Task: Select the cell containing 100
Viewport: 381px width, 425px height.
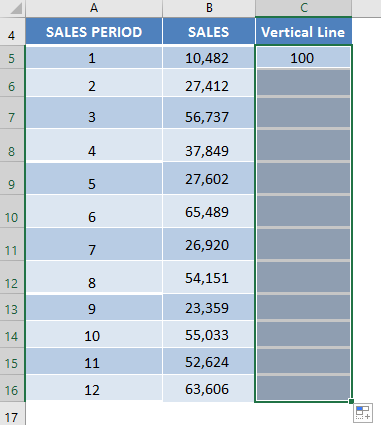Action: tap(303, 57)
